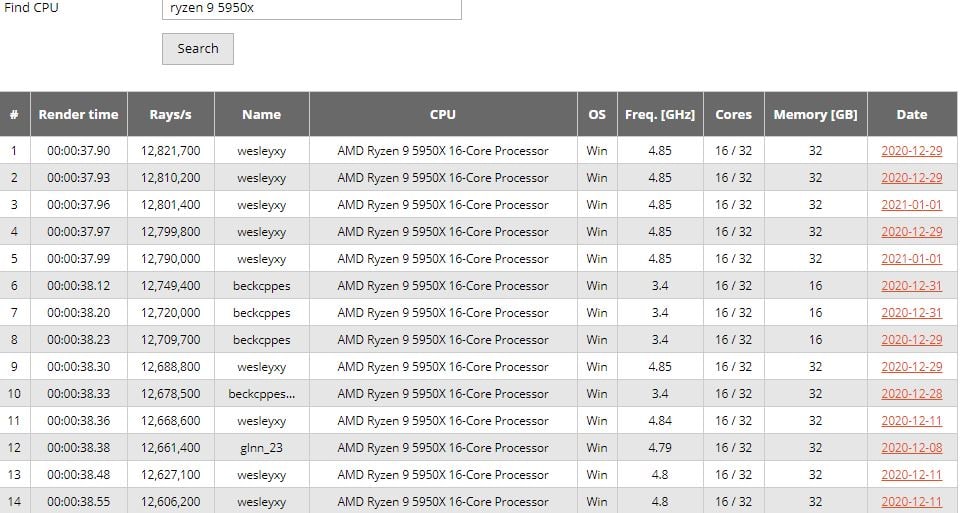Click the Rays/s value 12,627,100
This screenshot has width=965, height=513.
click(170, 475)
